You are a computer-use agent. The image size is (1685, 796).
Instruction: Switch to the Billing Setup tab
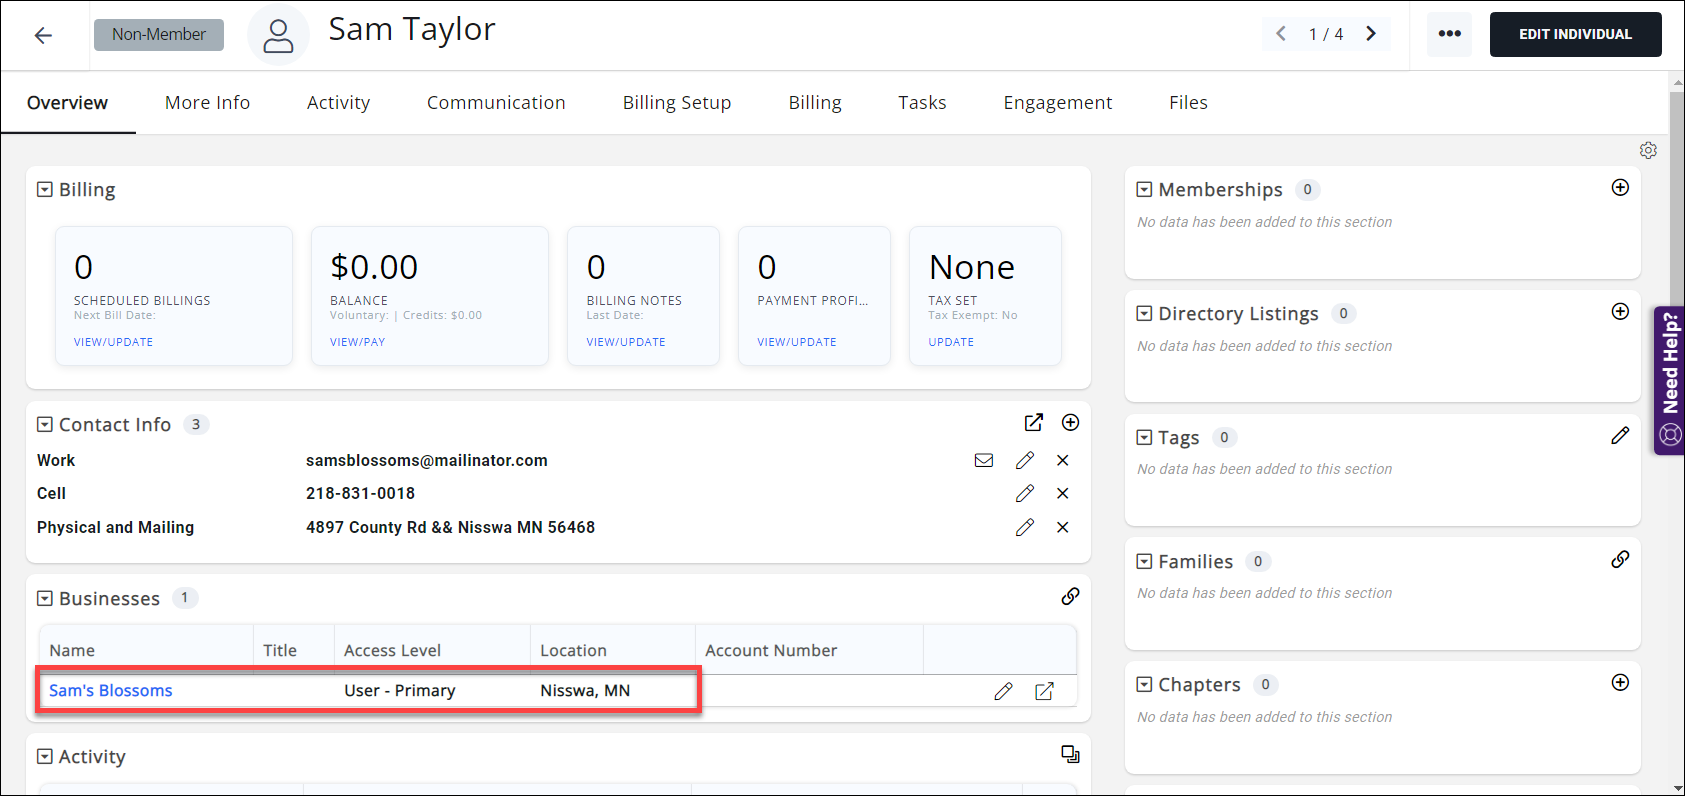pos(676,102)
